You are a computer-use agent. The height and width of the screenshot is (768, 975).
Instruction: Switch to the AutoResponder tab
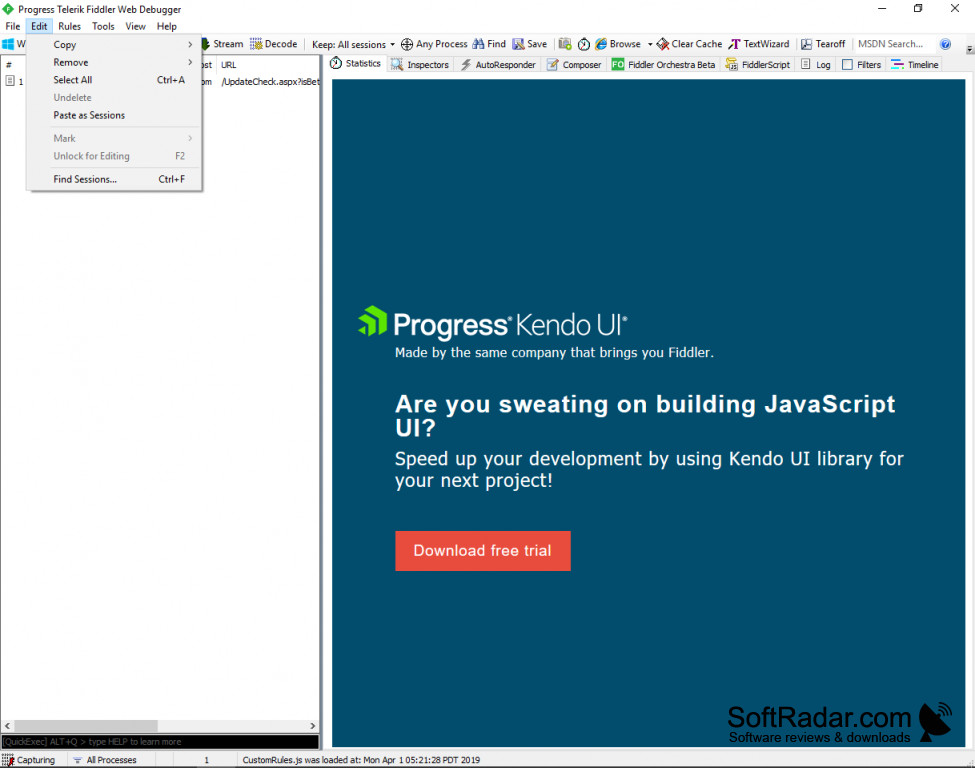(498, 65)
